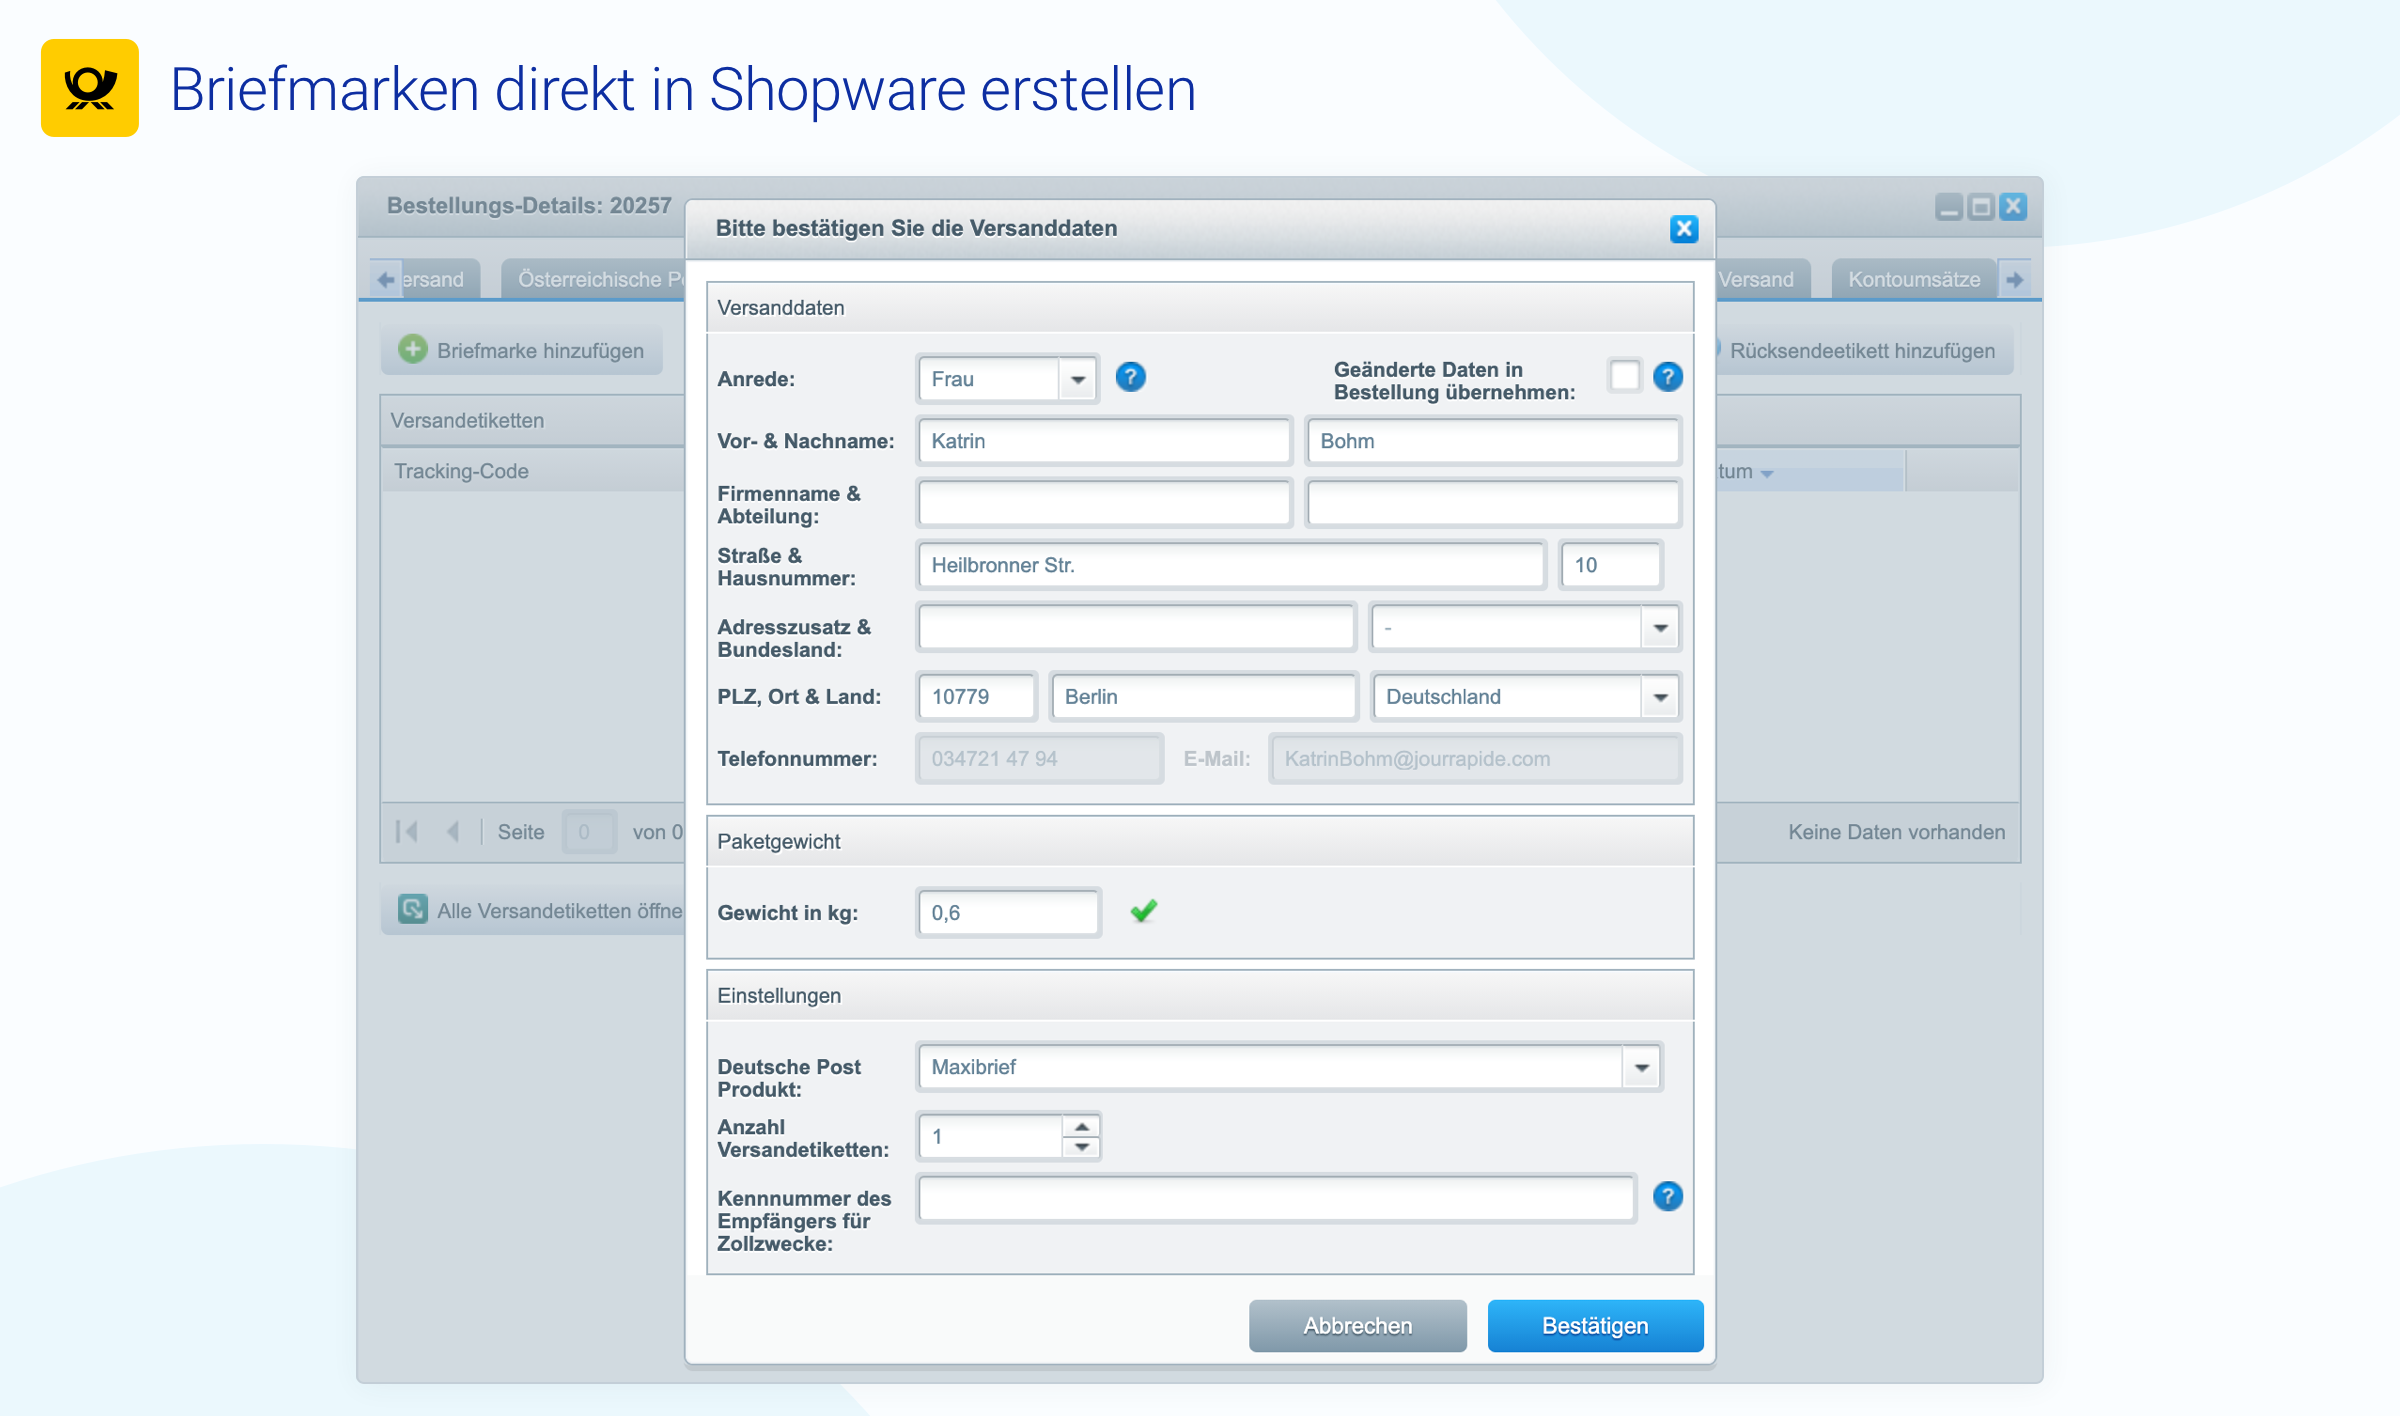Increase Anzahl Versandetiketten with up arrow
This screenshot has width=2400, height=1416.
click(x=1081, y=1126)
